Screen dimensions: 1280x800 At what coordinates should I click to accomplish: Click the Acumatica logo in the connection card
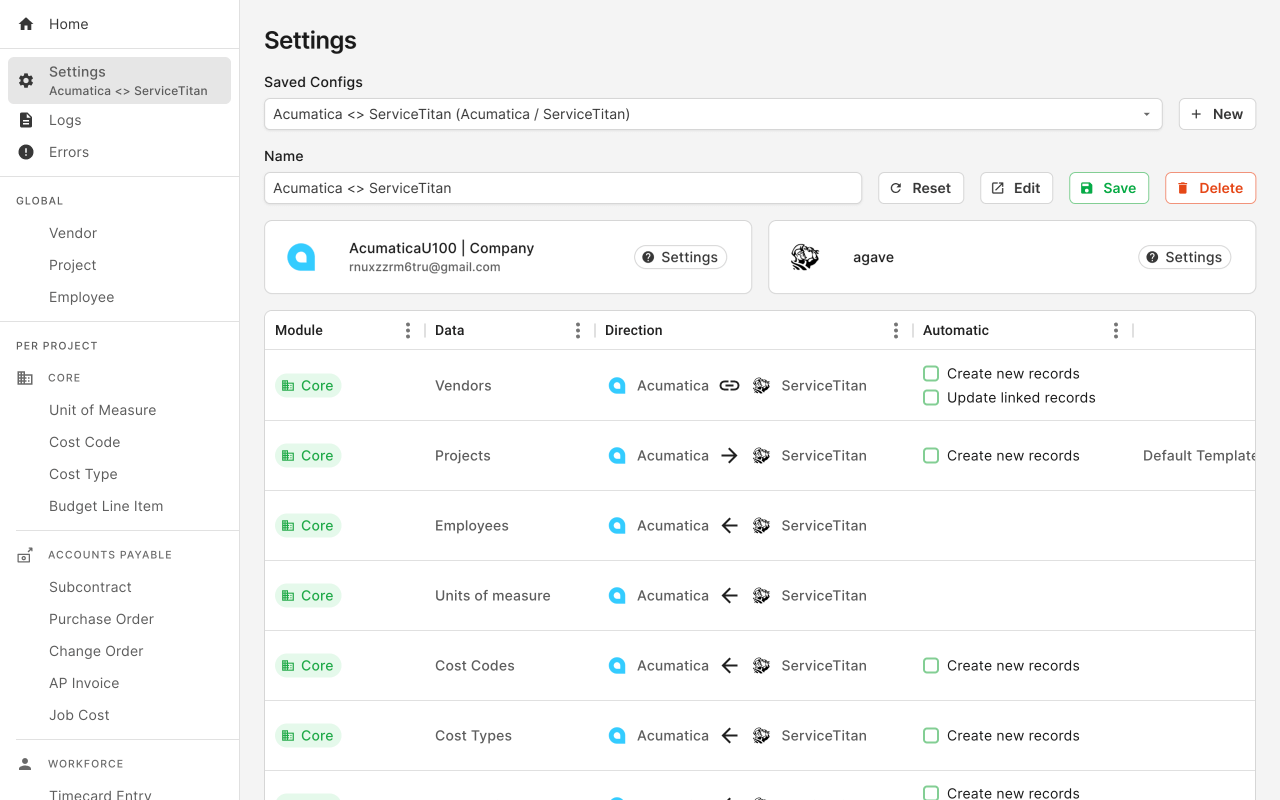tap(301, 257)
